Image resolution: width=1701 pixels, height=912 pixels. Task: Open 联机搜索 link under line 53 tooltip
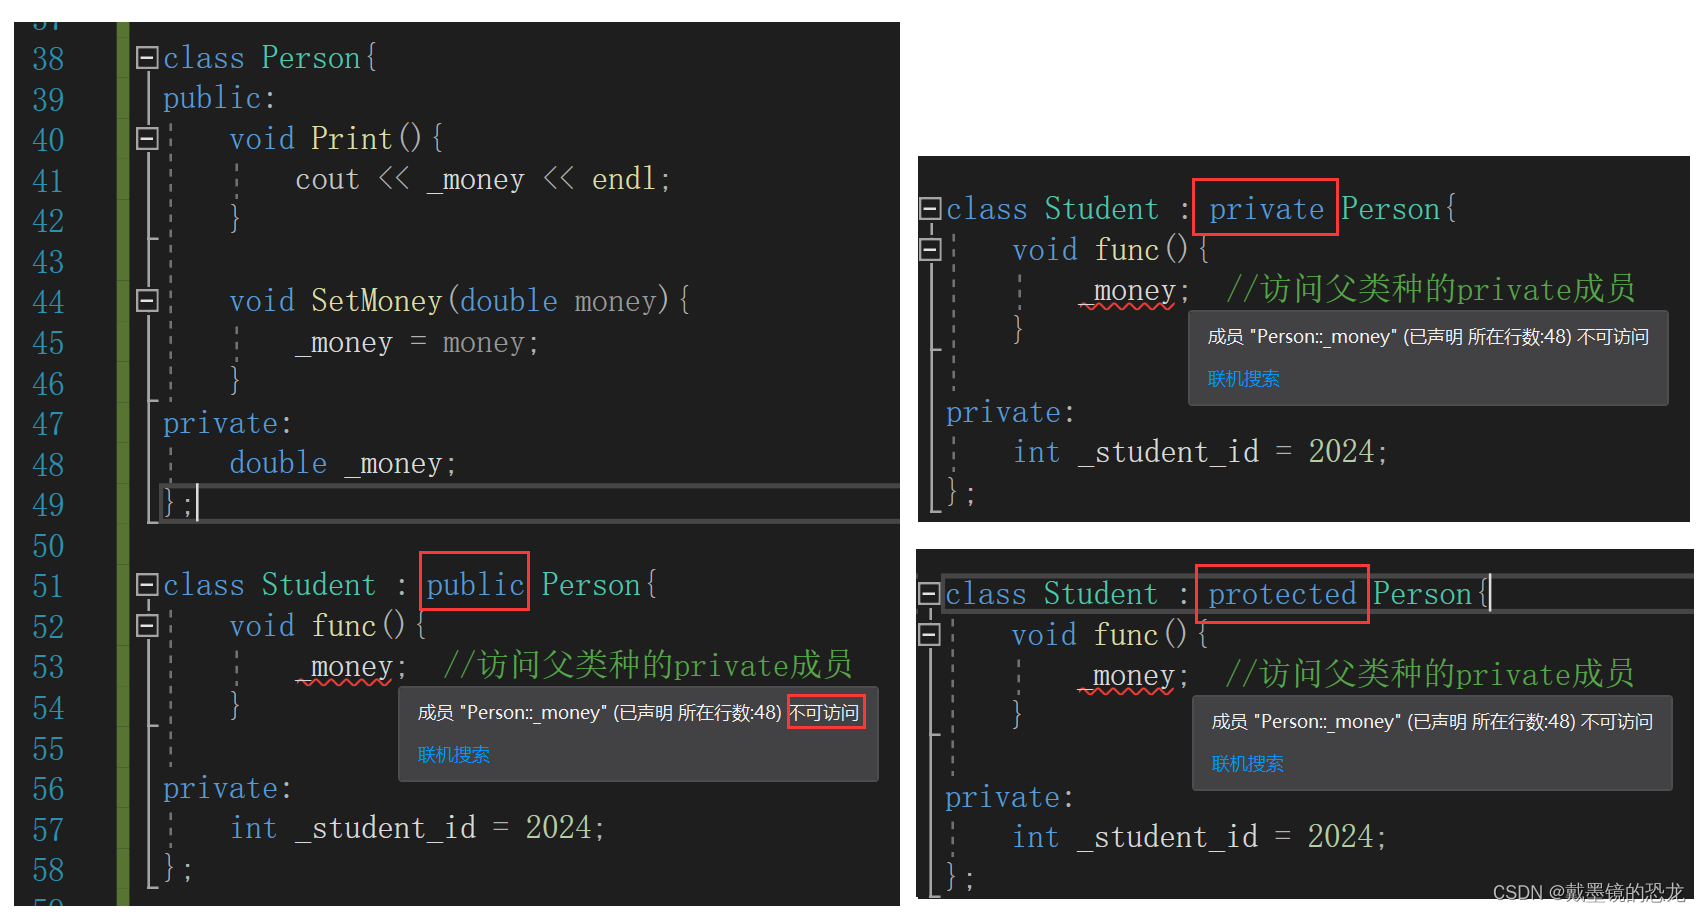(453, 755)
